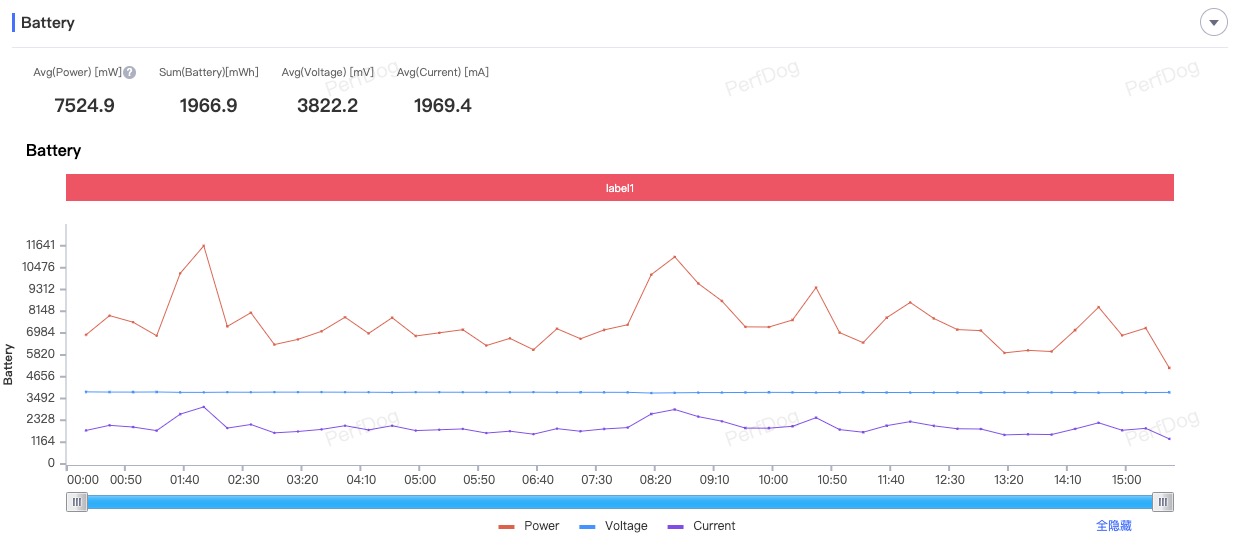The image size is (1242, 552).
Task: Click the Avg(Power) value 7524.9
Action: point(84,106)
